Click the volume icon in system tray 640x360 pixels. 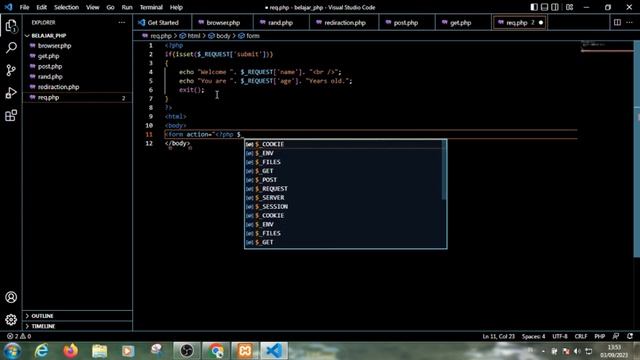[577, 351]
